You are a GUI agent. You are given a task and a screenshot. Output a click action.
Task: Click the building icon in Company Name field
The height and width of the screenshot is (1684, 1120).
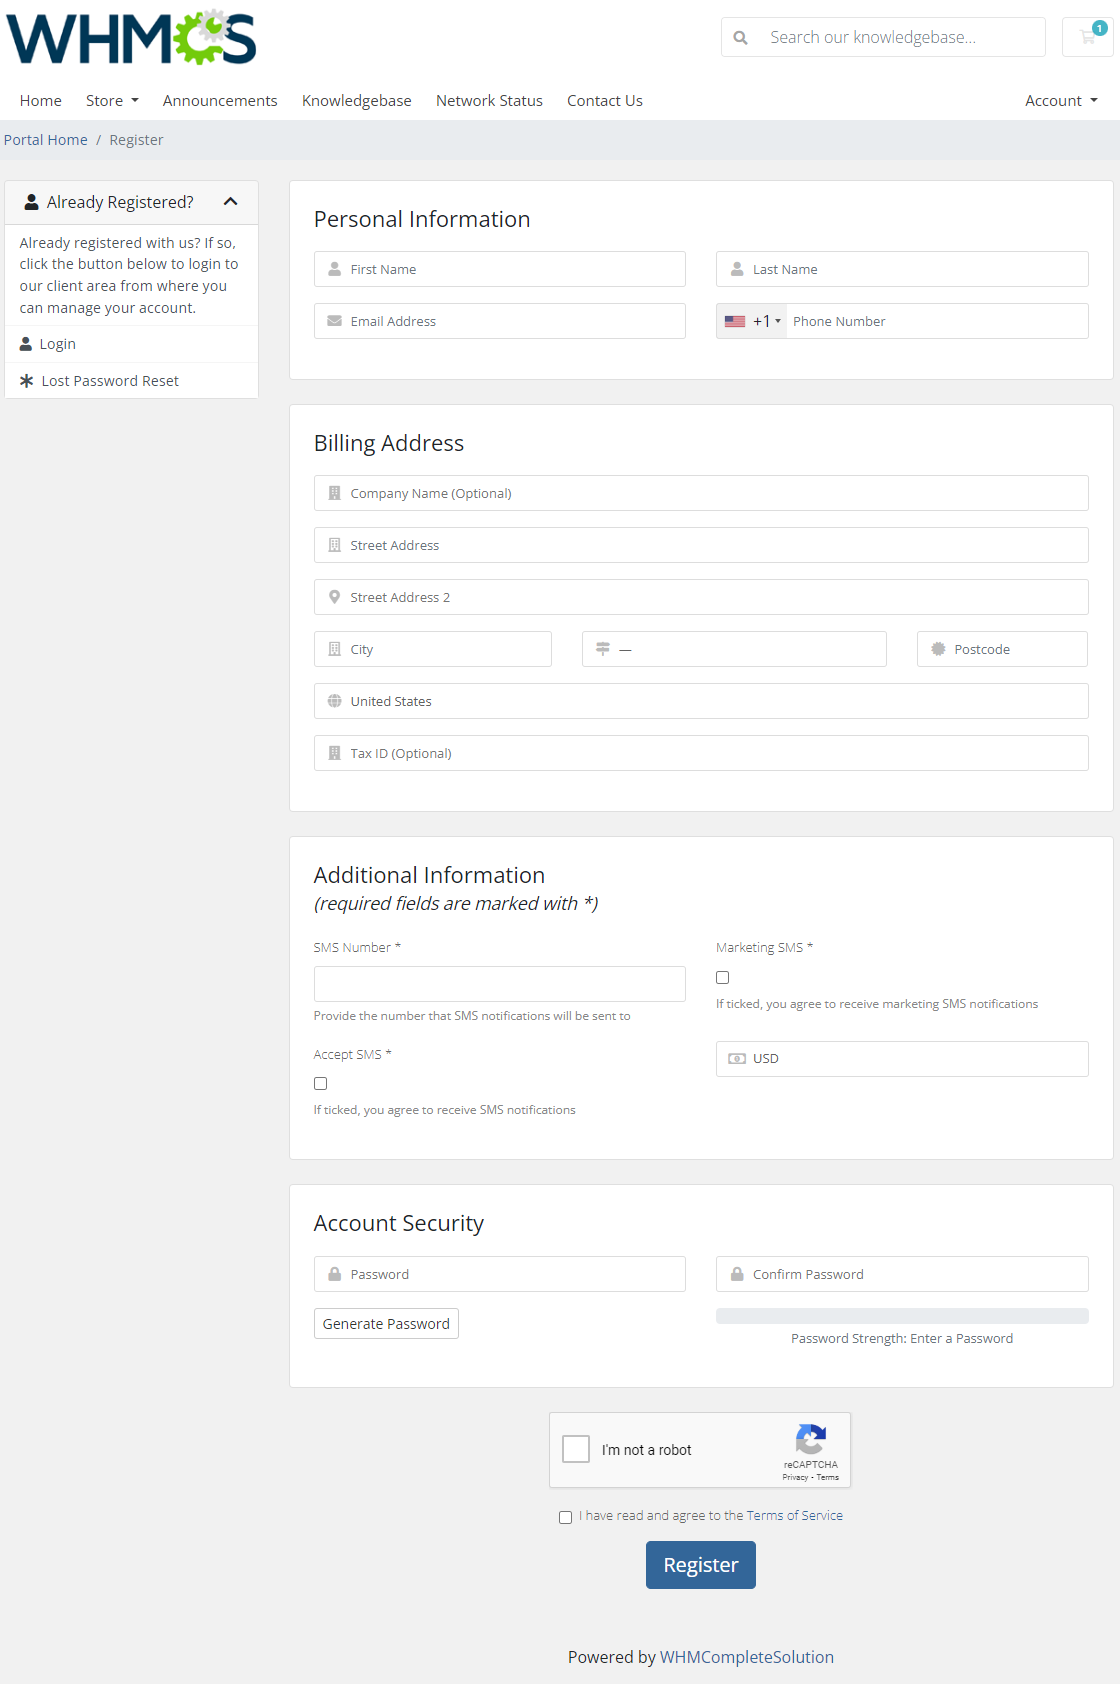(x=335, y=493)
